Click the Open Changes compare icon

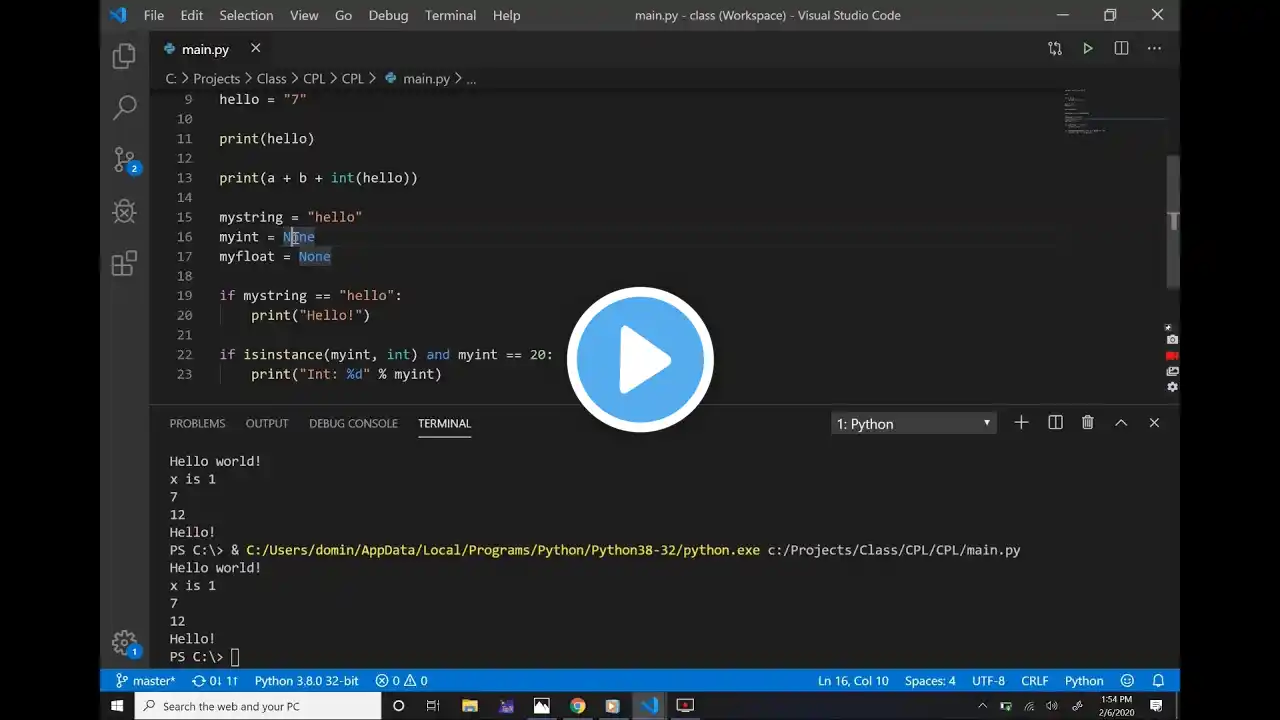click(1055, 48)
